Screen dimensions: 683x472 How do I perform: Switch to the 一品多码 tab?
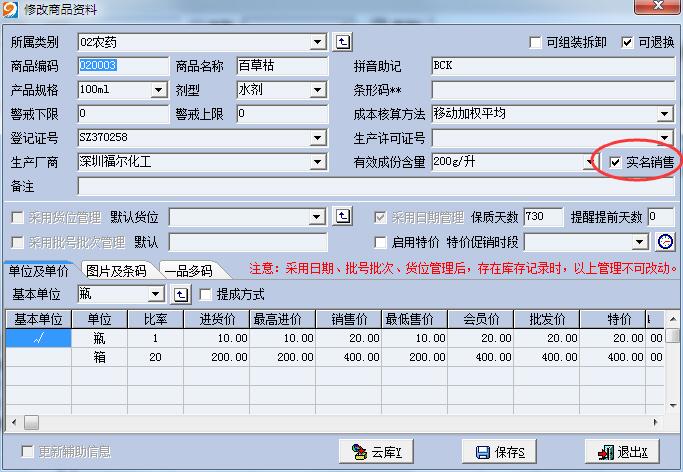click(188, 270)
